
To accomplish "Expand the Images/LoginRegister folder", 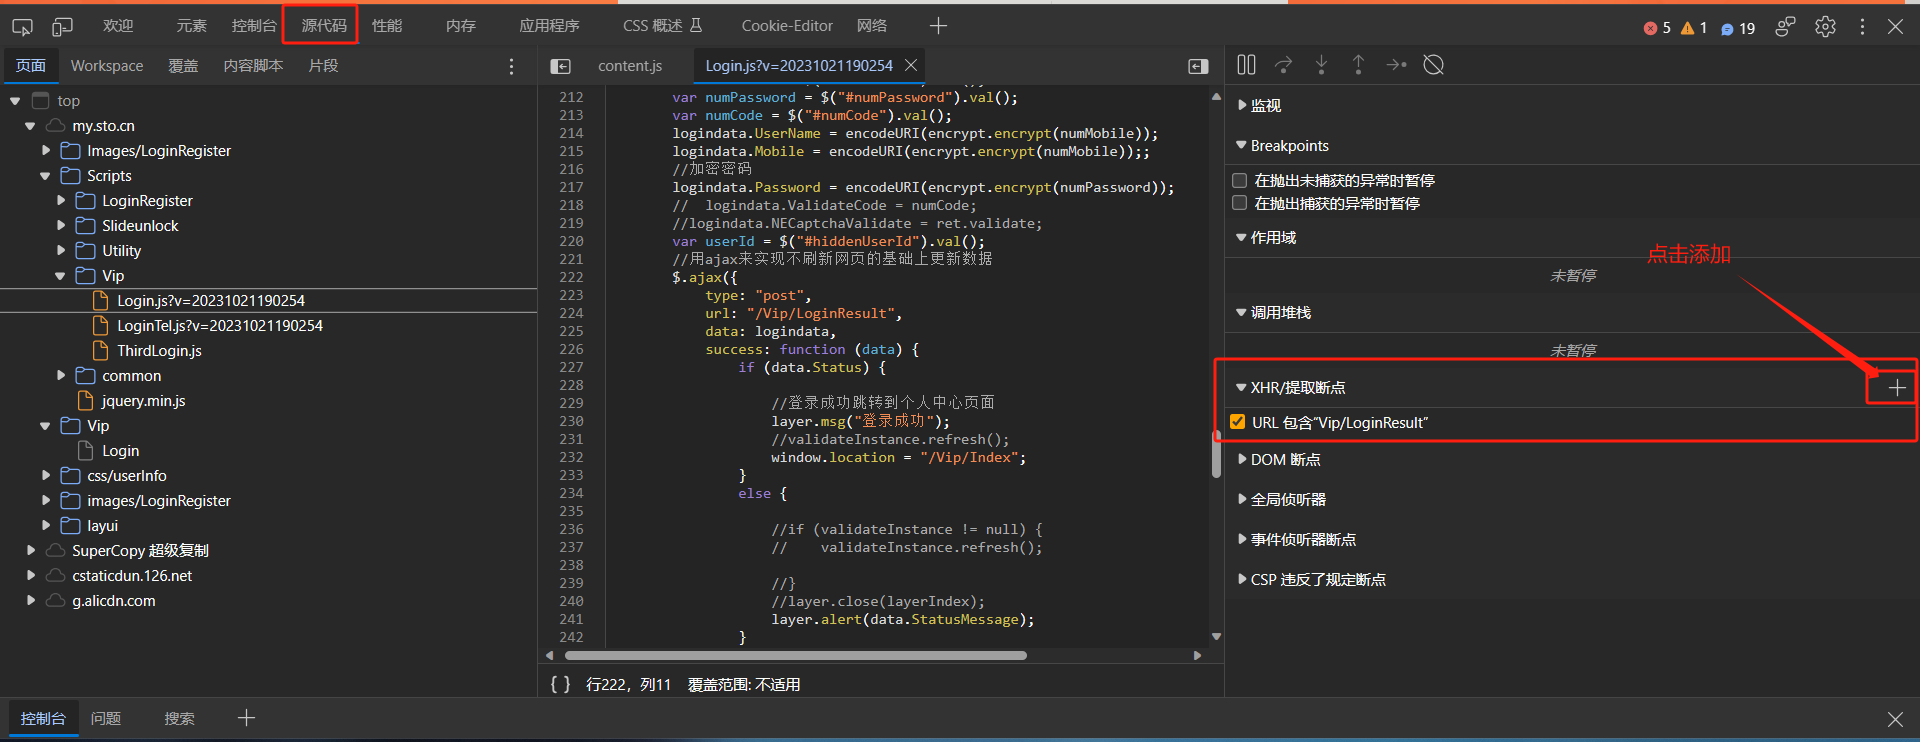I will 46,151.
